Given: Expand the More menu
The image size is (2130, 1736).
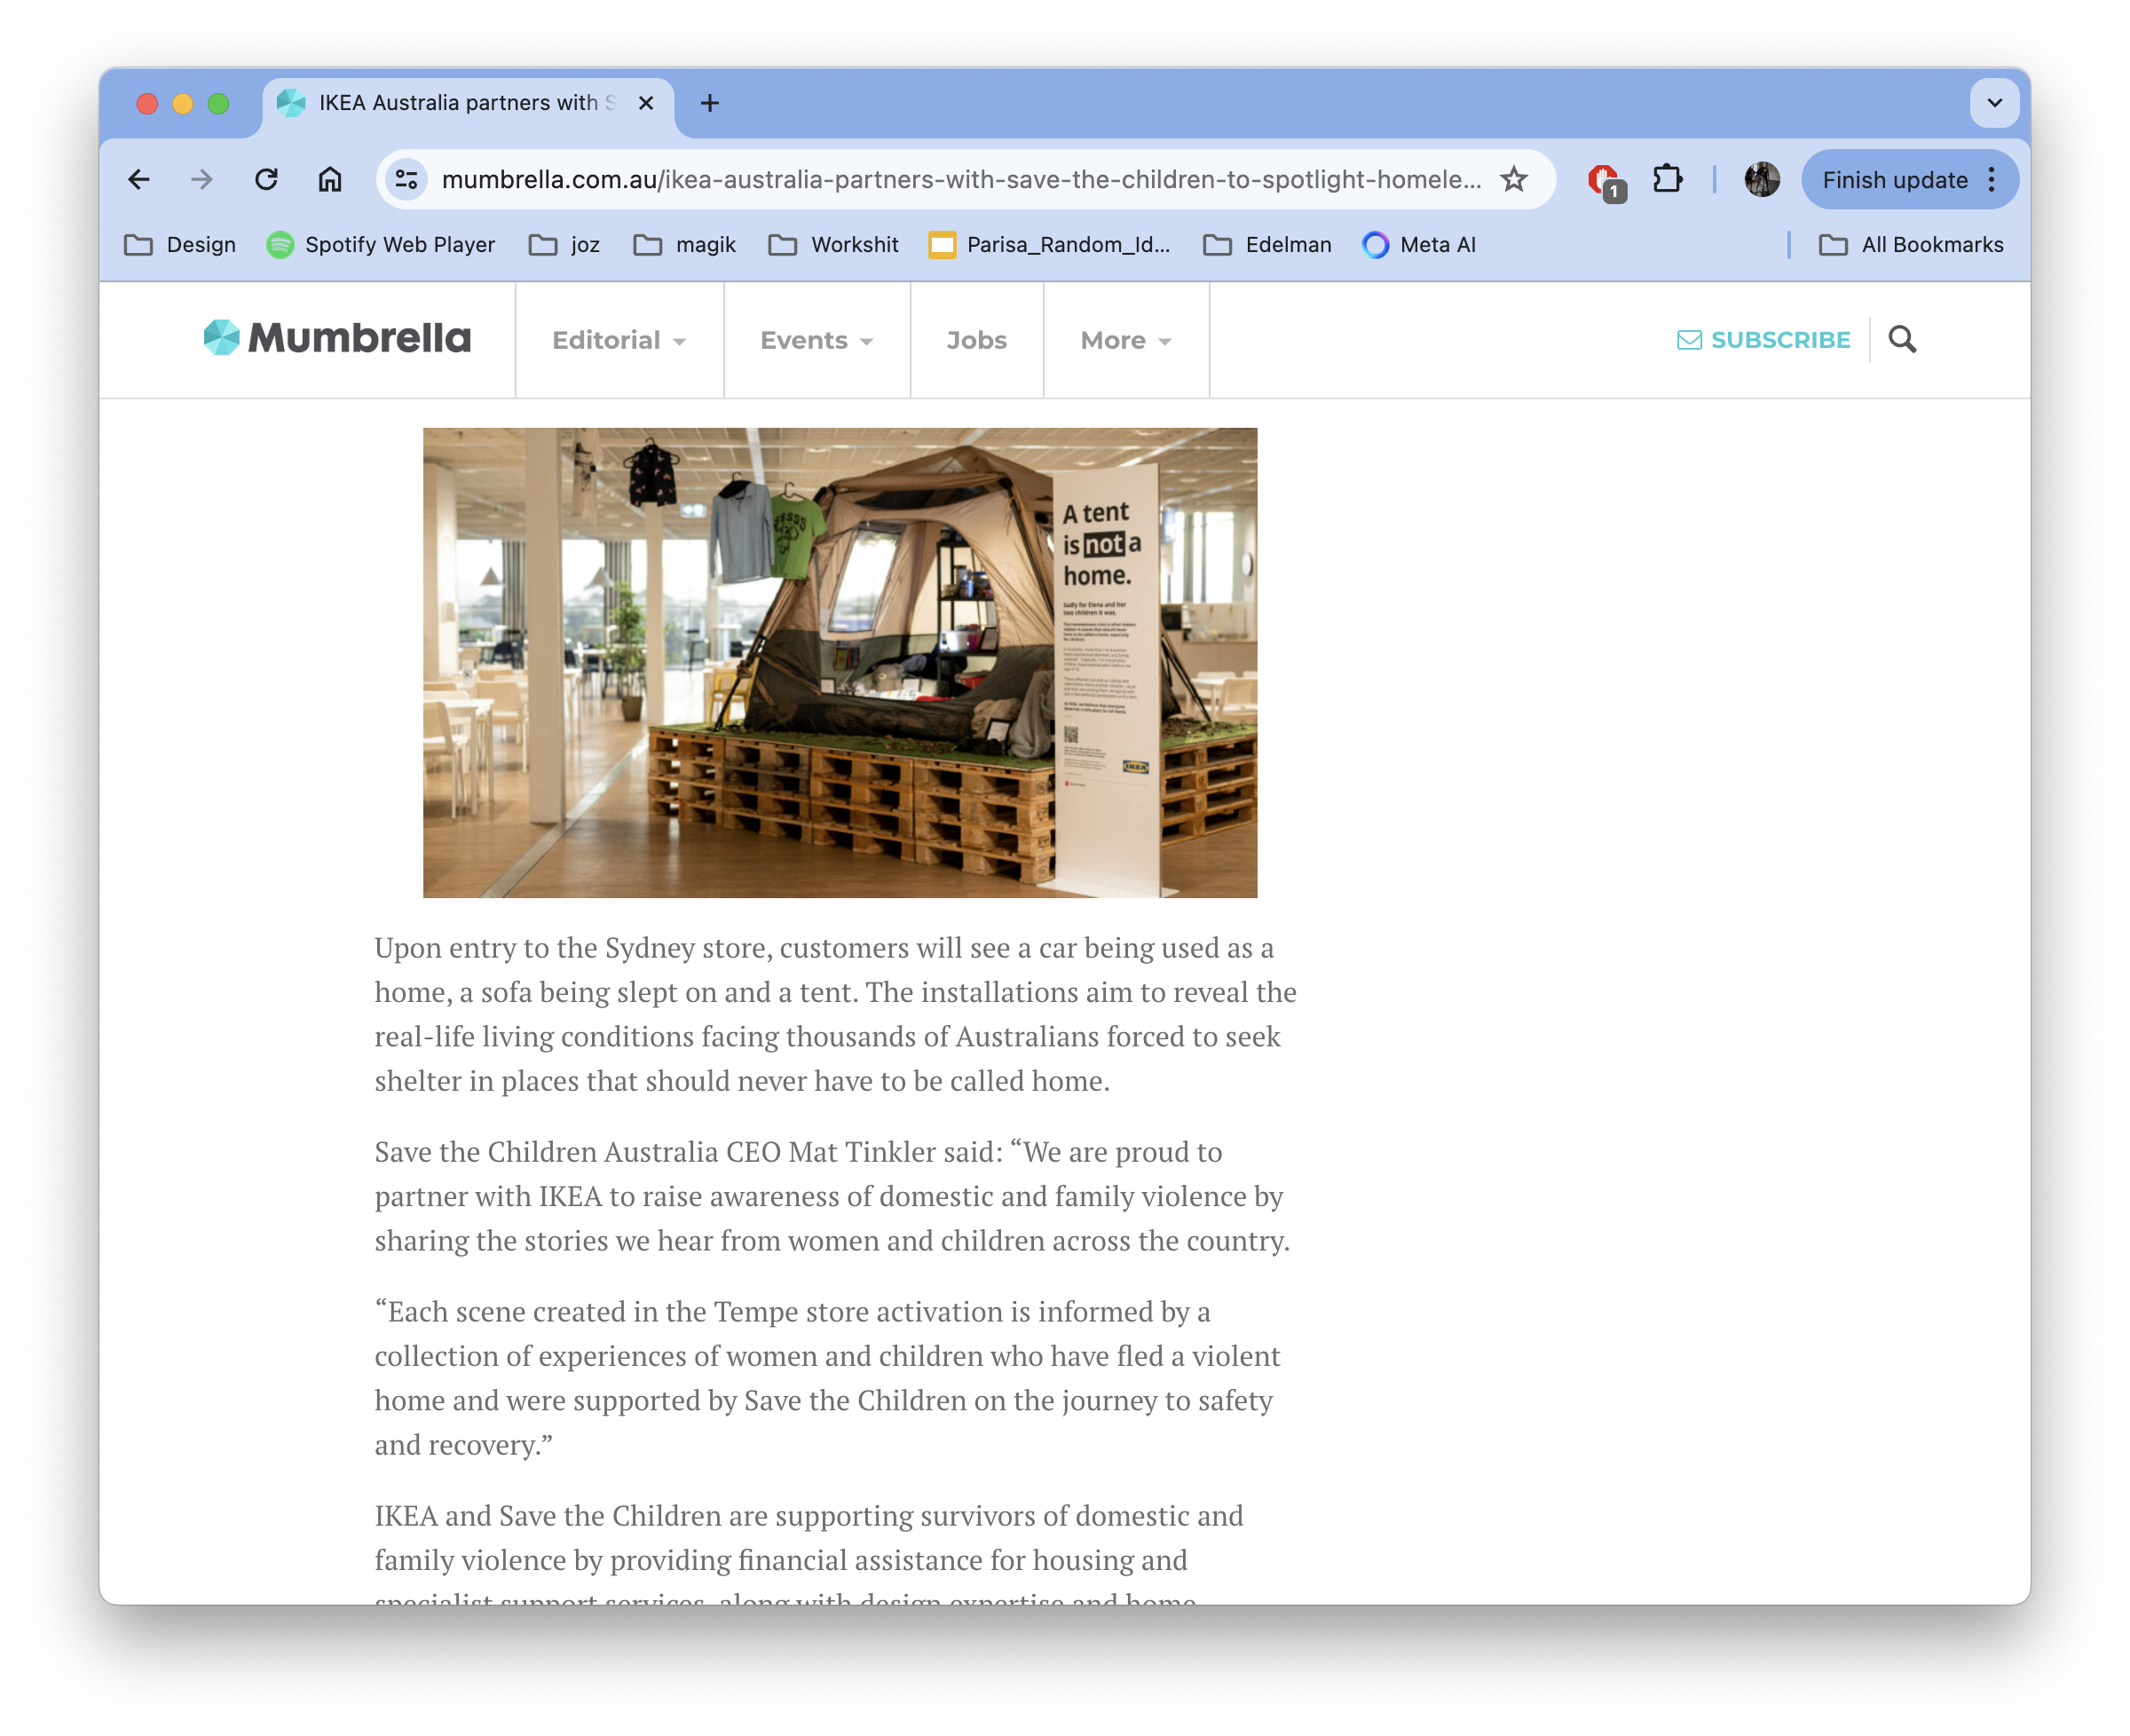Looking at the screenshot, I should point(1126,340).
